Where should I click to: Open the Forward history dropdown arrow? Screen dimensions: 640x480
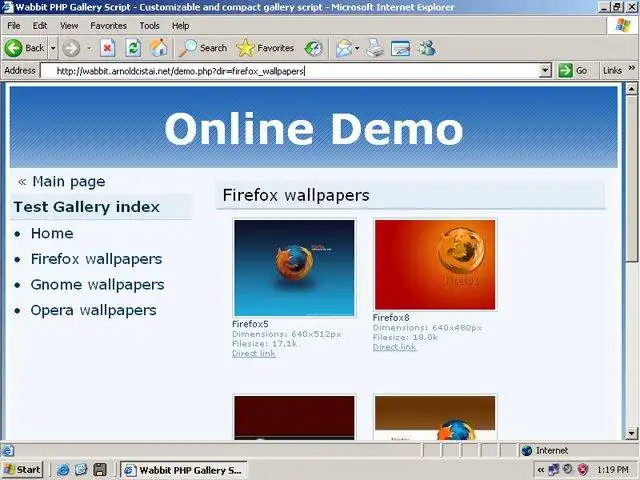pos(89,48)
